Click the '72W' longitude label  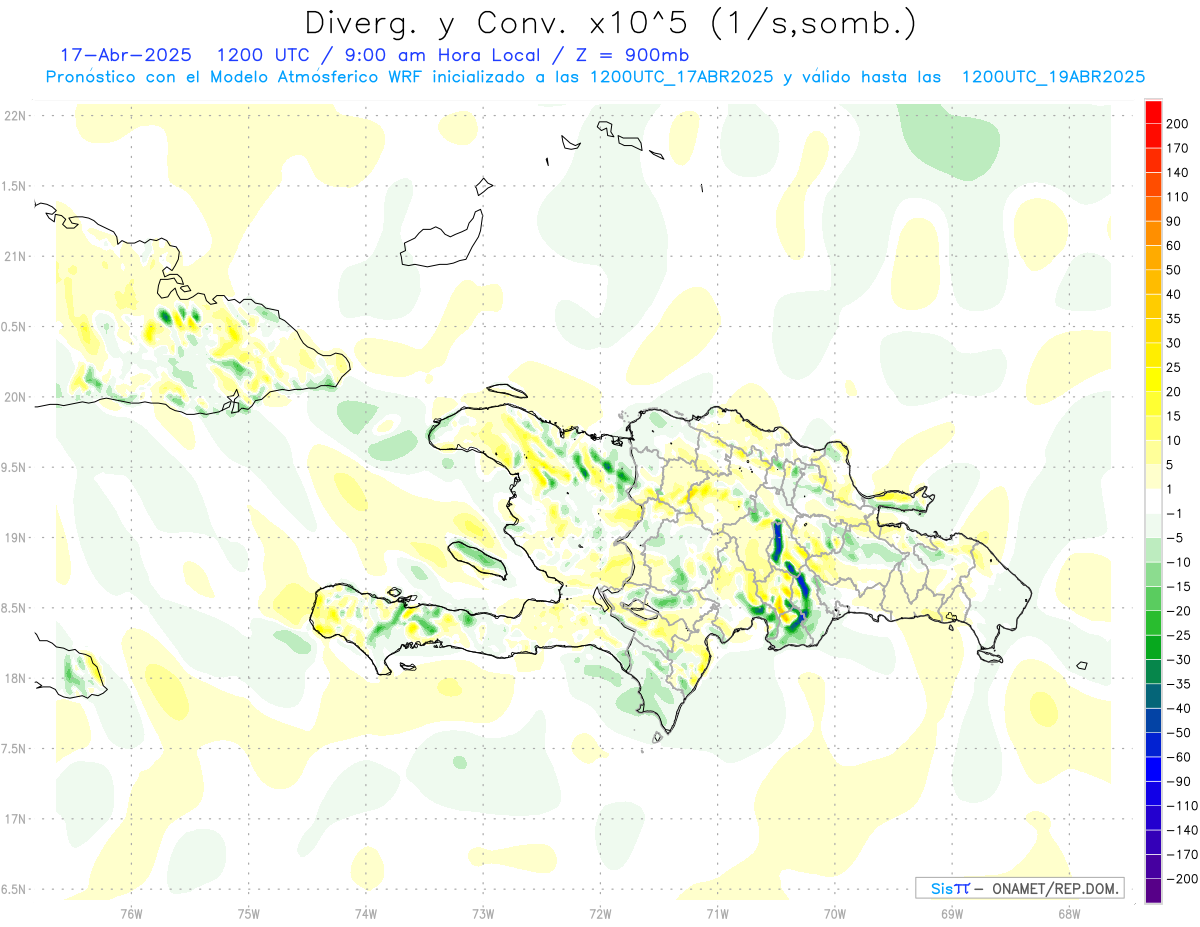pos(601,913)
